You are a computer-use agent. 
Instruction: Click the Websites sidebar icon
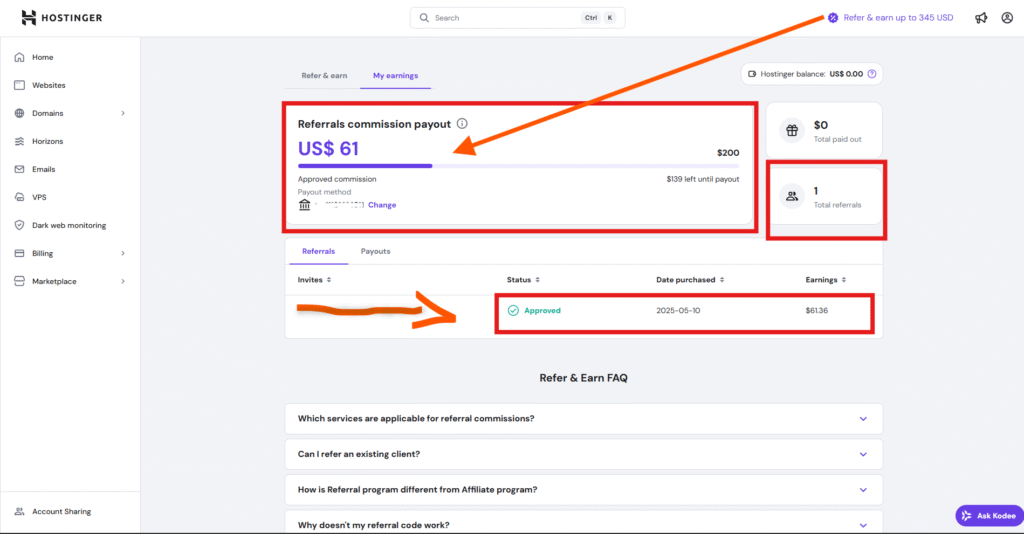click(x=20, y=86)
